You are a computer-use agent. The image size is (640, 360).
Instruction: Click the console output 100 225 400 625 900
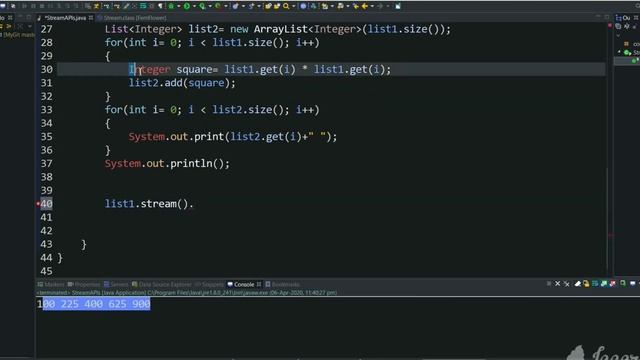click(x=94, y=304)
